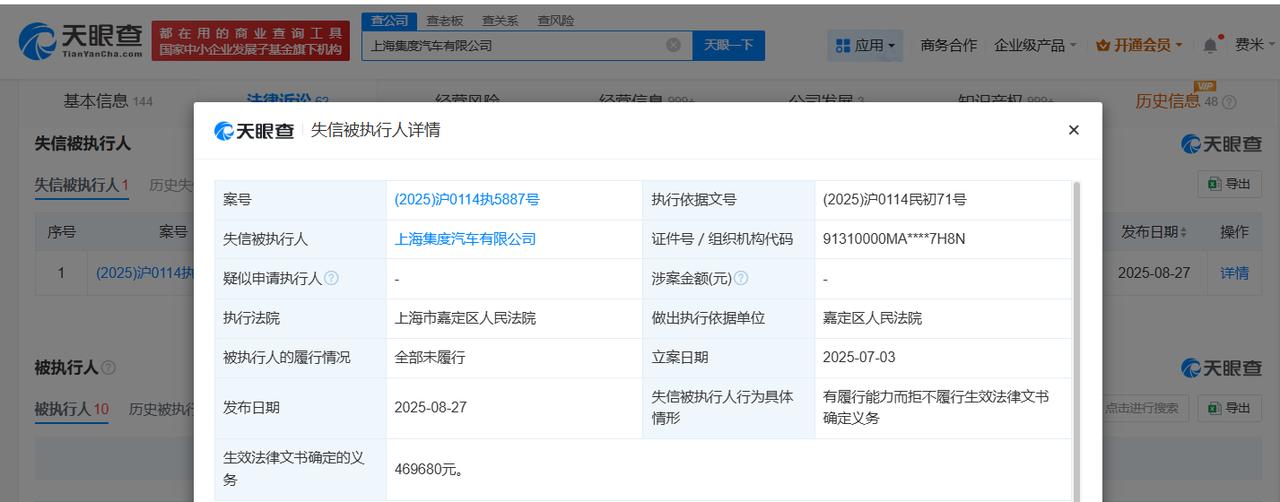Click the 有履行能力而拒不履行 description text
1280x502 pixels.
pyautogui.click(x=935, y=407)
